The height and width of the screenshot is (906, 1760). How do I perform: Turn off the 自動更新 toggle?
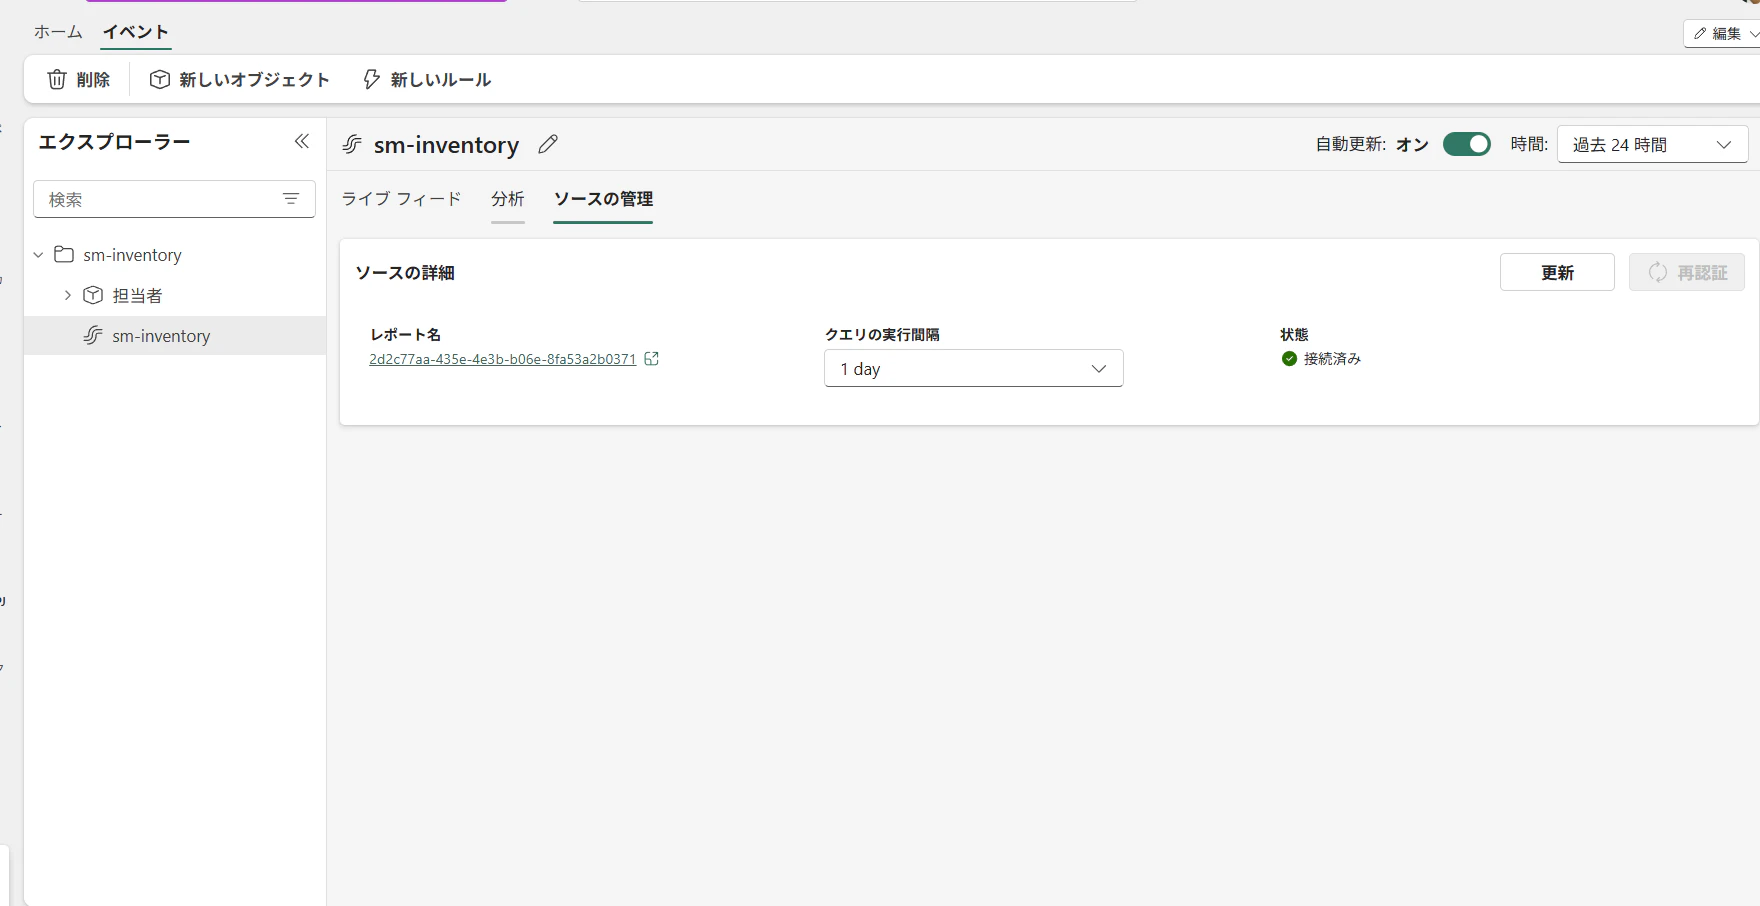click(x=1467, y=144)
